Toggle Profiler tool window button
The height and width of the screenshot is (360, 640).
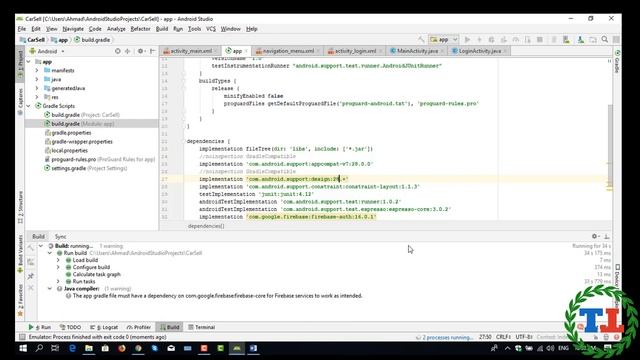coord(139,327)
